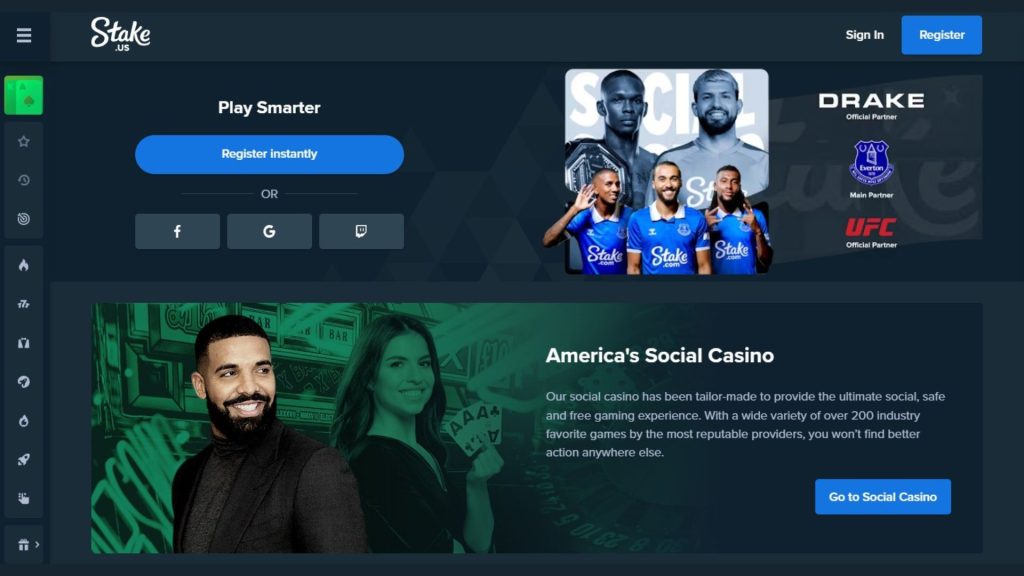Open Recent history clock icon
1024x576 pixels.
[24, 180]
